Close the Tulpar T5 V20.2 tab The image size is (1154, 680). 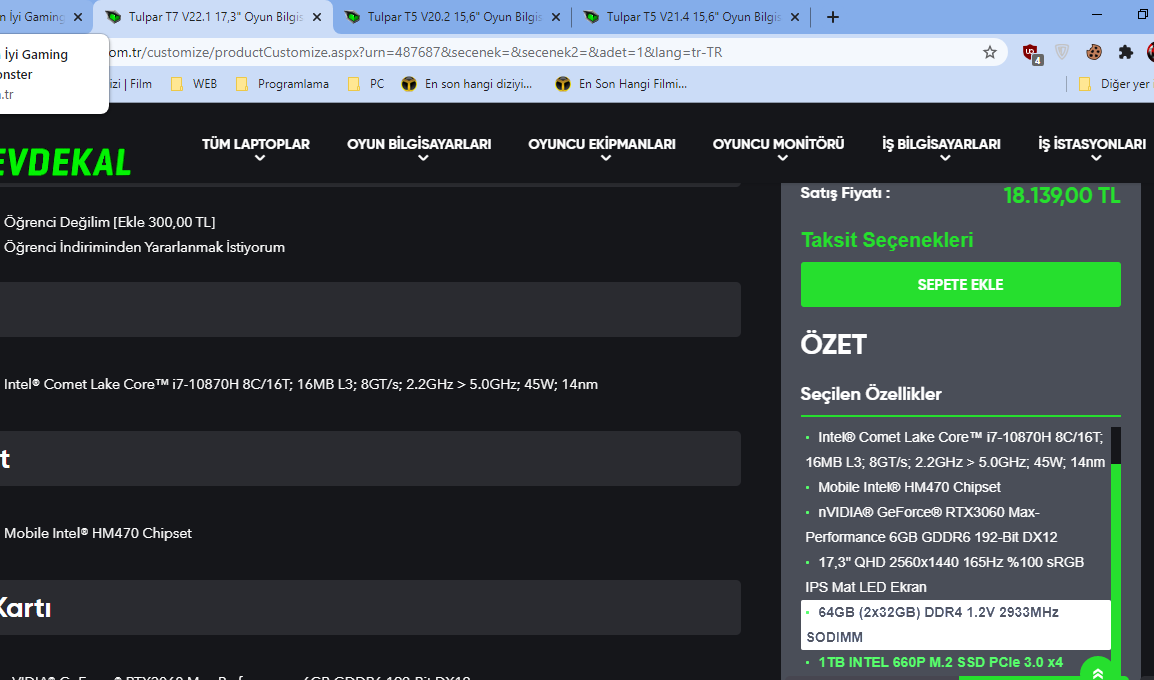(x=556, y=17)
